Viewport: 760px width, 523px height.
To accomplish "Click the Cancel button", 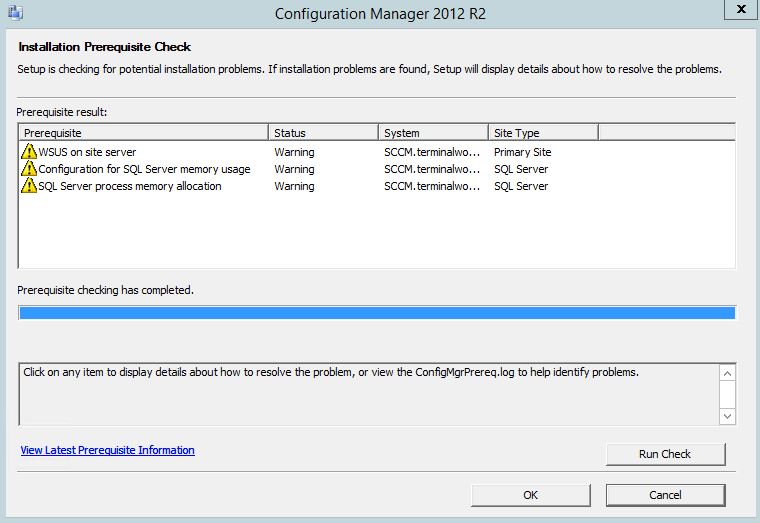I will point(665,495).
